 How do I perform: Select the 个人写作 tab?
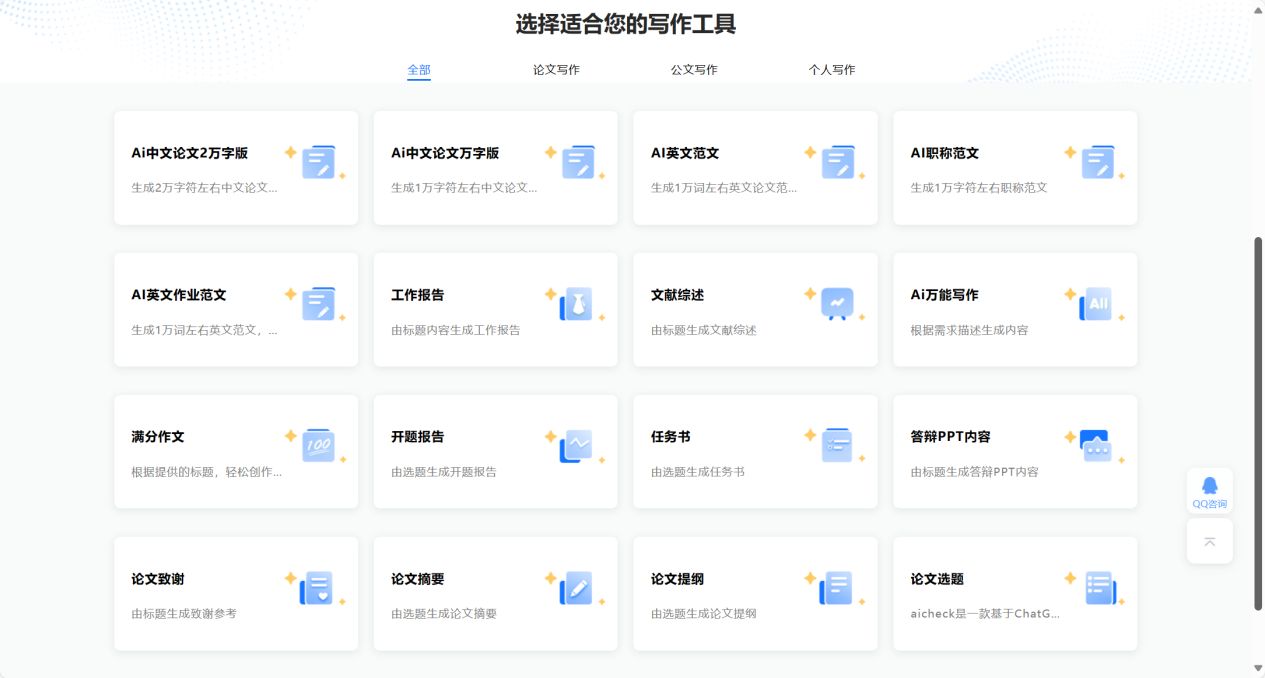tap(832, 70)
